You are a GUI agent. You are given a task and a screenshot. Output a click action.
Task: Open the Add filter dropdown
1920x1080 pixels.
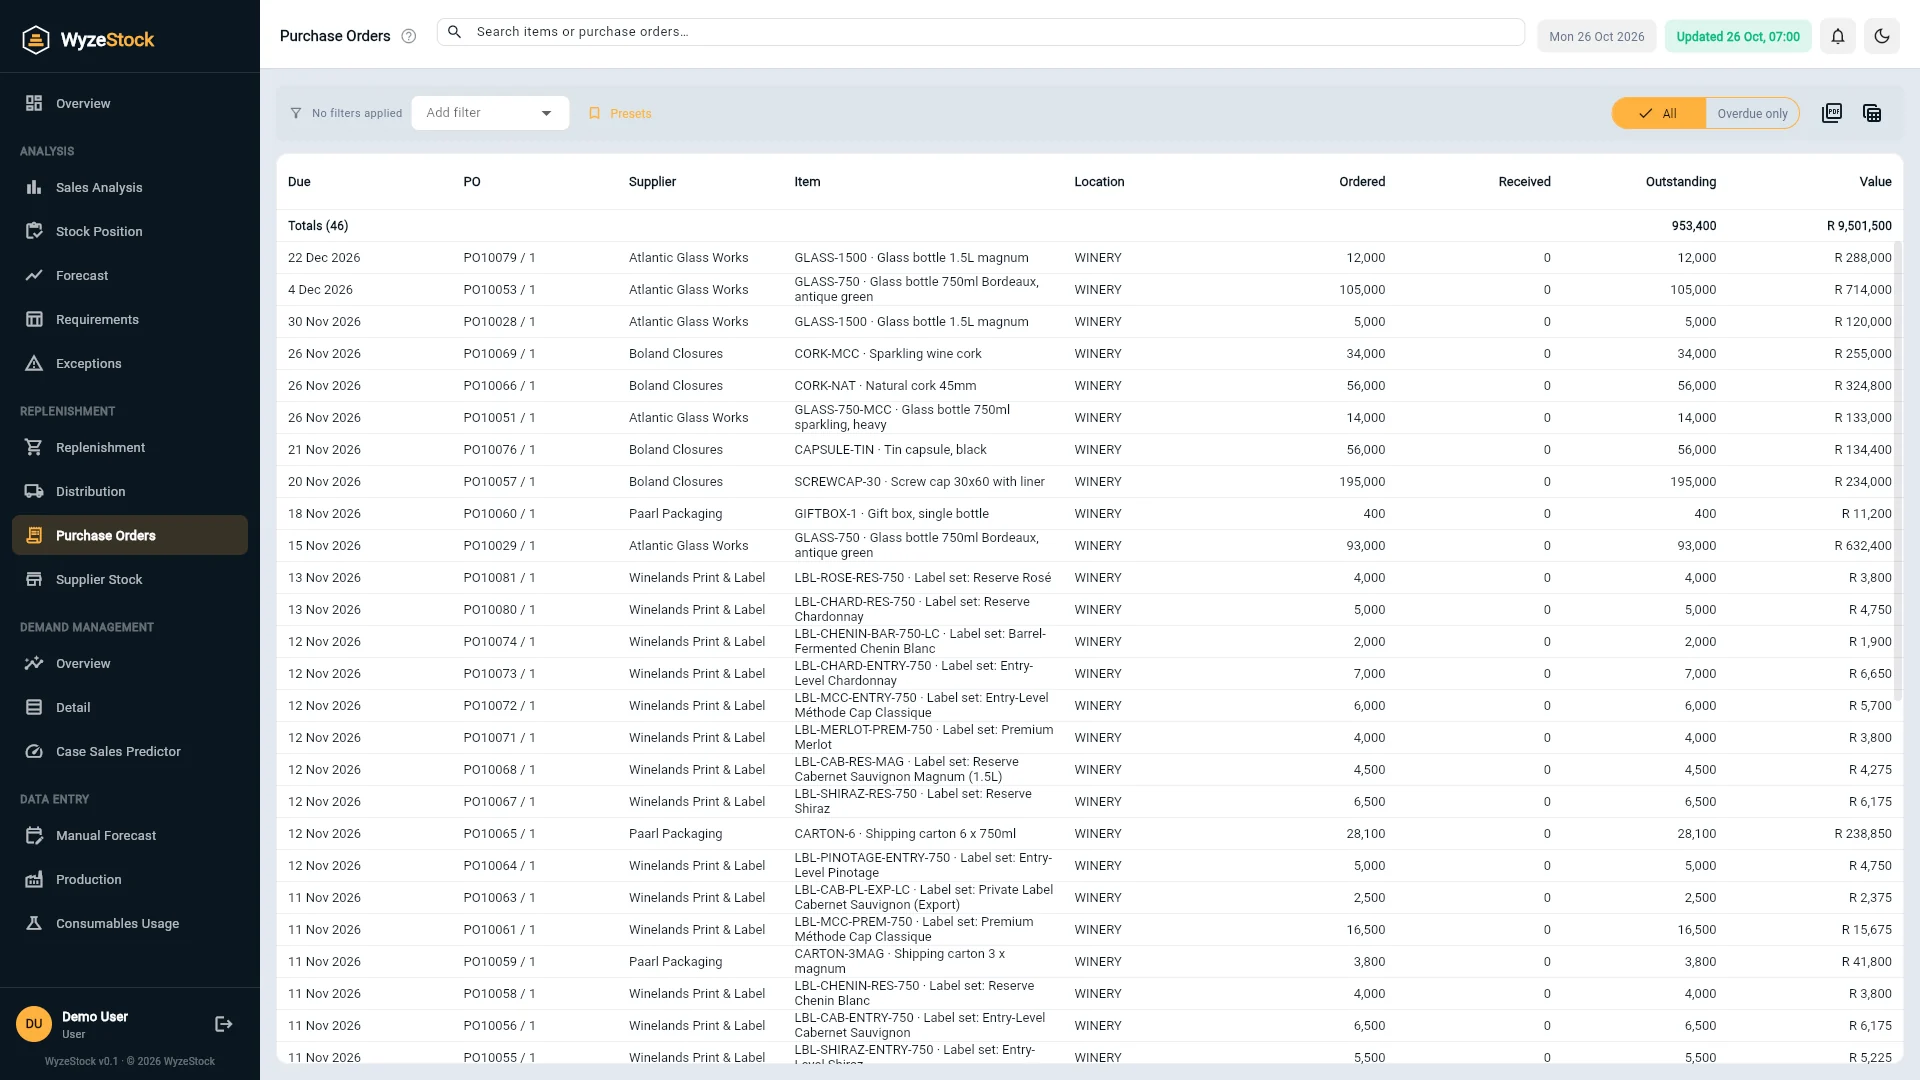point(490,113)
